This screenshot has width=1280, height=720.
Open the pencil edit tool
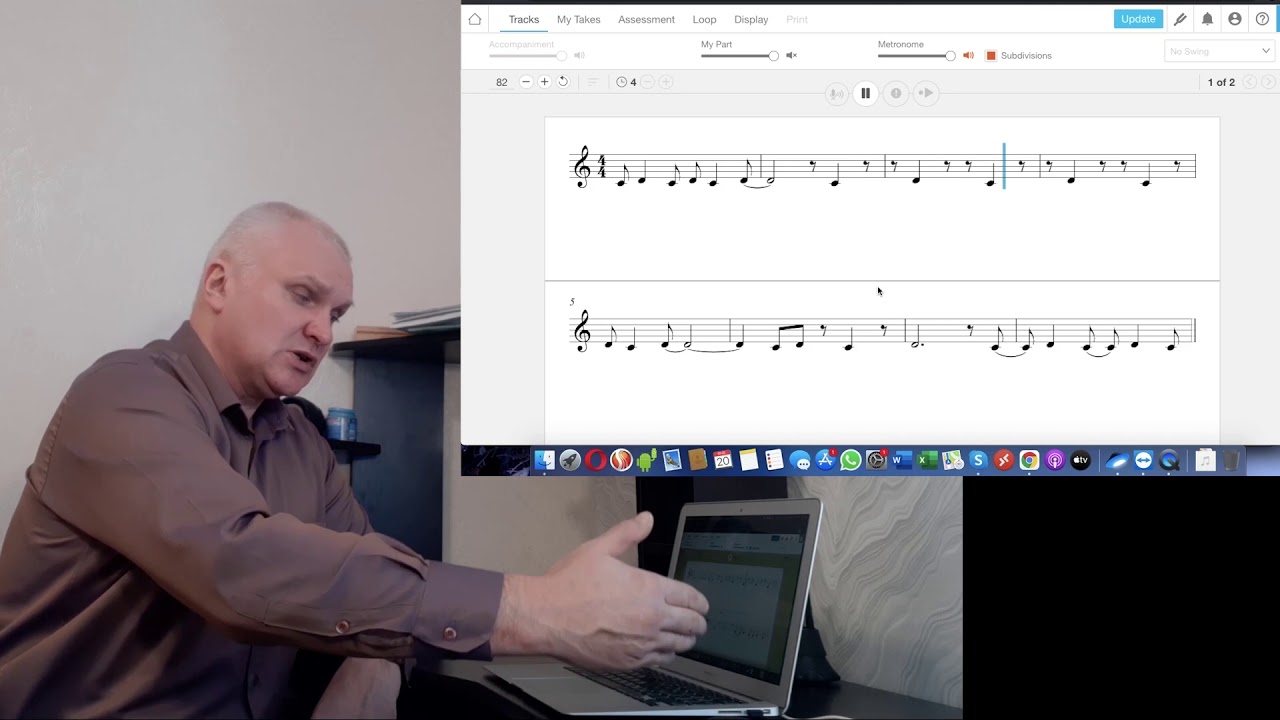(x=1180, y=19)
